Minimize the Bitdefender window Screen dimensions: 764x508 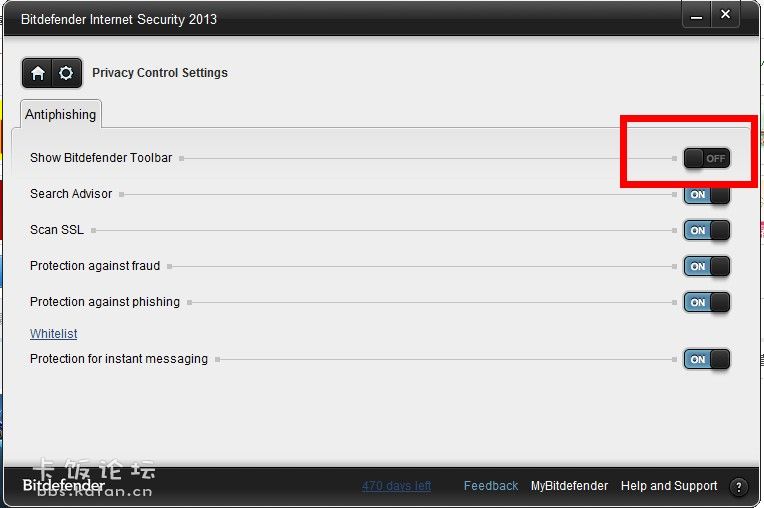pos(698,15)
